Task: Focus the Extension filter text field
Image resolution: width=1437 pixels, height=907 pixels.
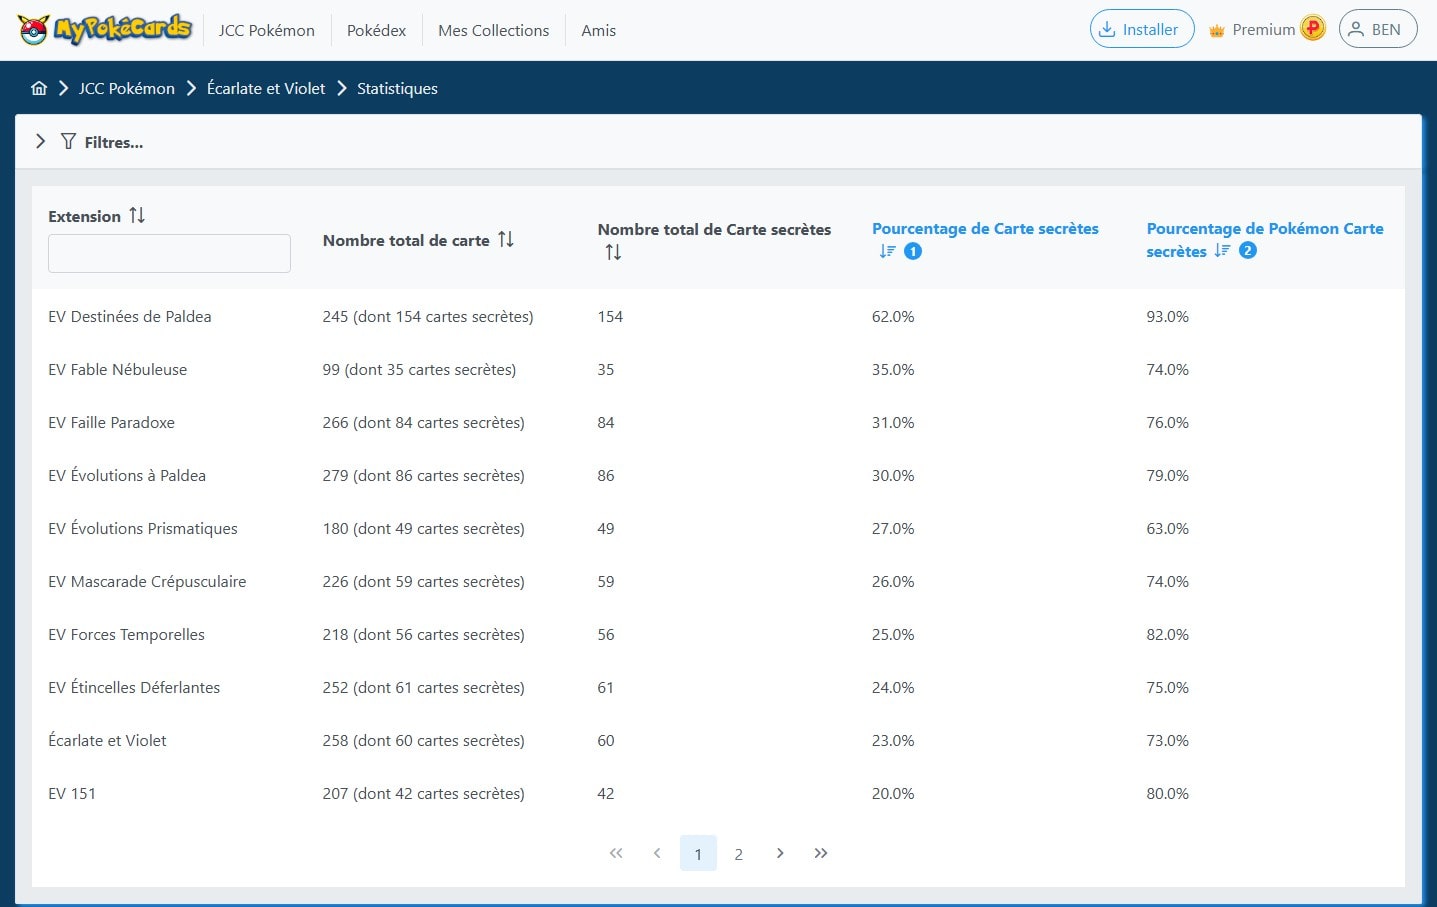Action: click(169, 253)
